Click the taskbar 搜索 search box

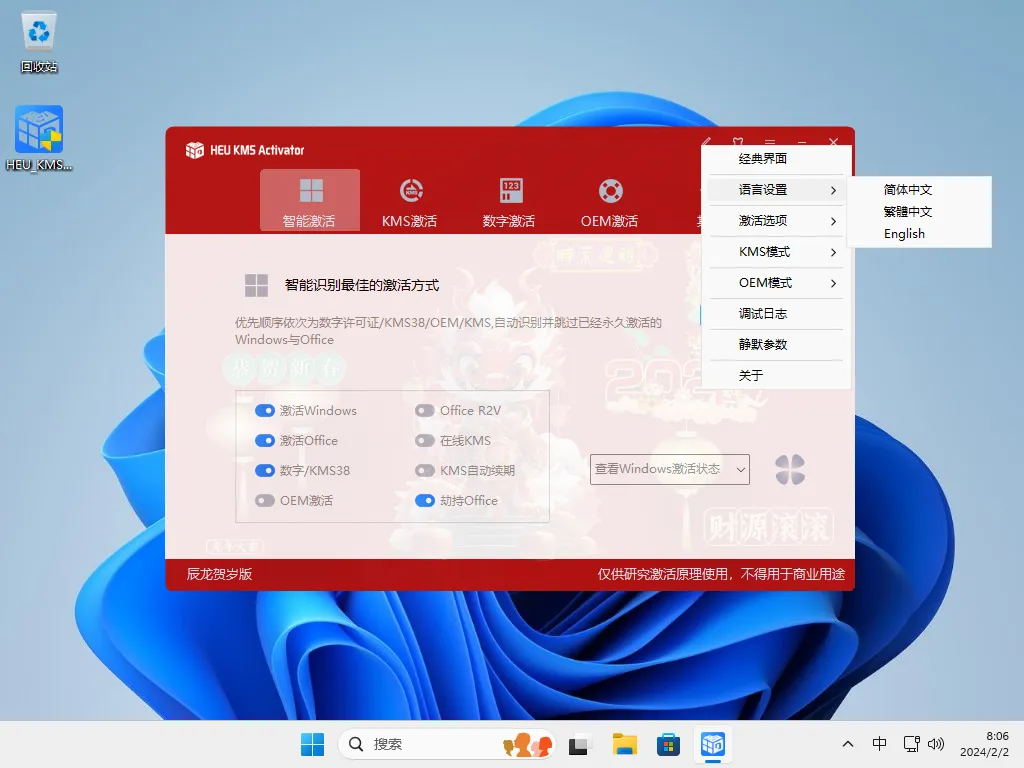click(x=447, y=744)
